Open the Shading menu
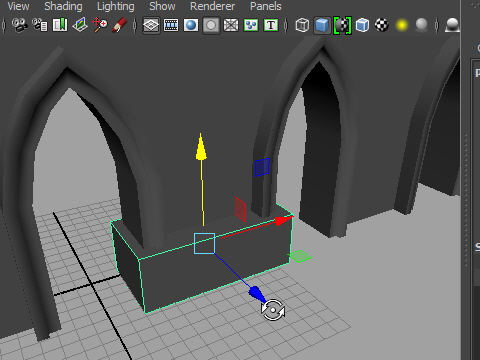 pyautogui.click(x=63, y=6)
